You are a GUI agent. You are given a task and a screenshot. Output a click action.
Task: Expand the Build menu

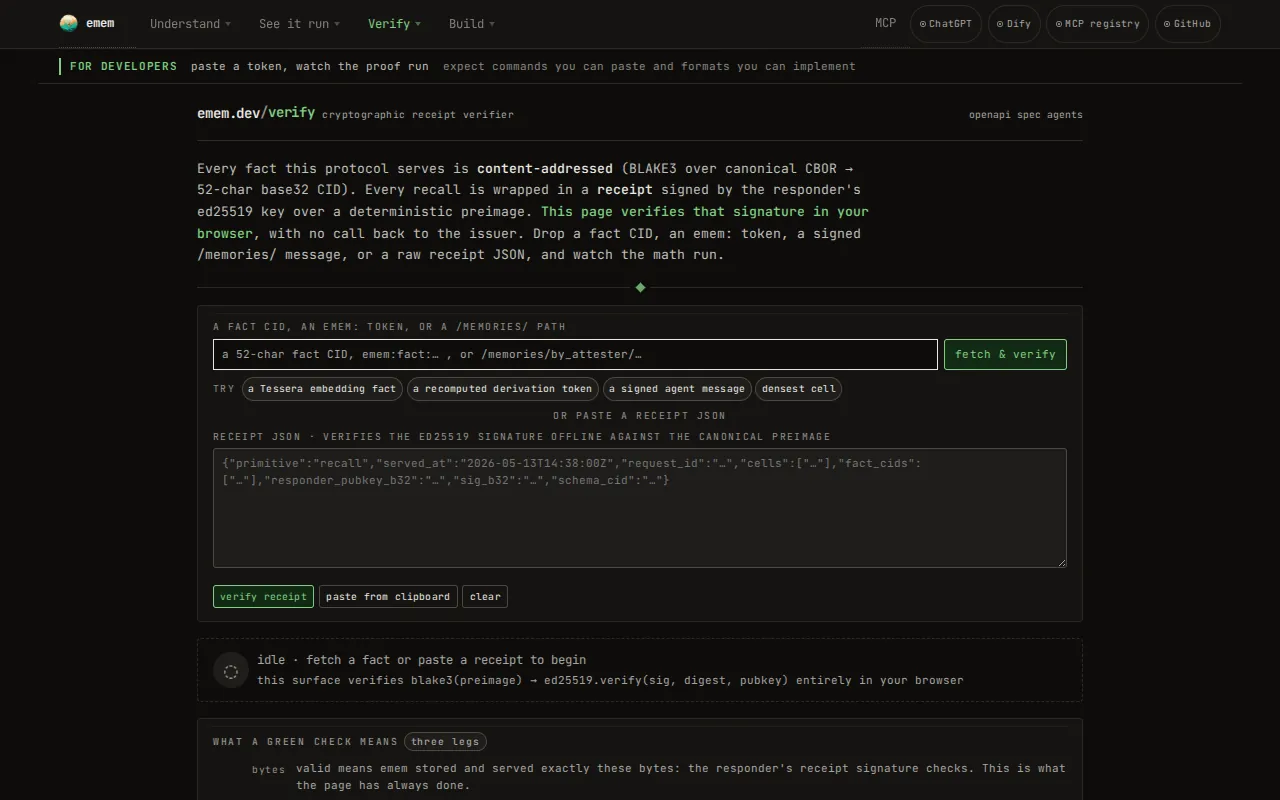point(472,24)
